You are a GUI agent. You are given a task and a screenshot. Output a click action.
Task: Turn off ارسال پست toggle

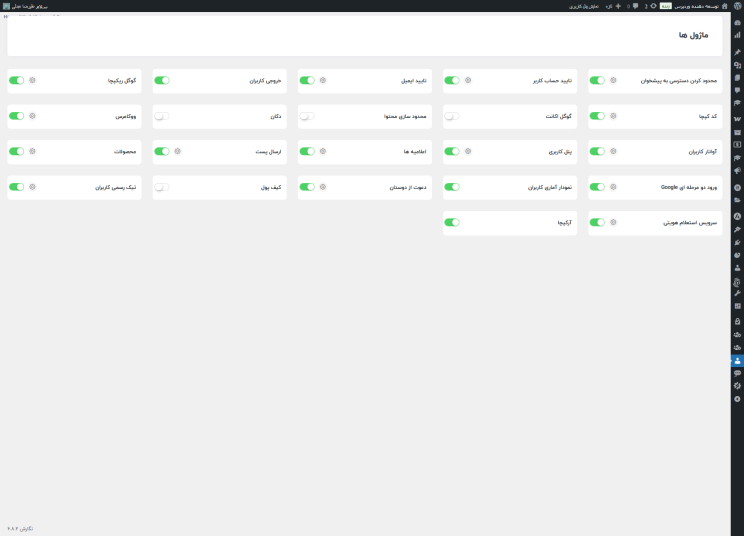(162, 151)
